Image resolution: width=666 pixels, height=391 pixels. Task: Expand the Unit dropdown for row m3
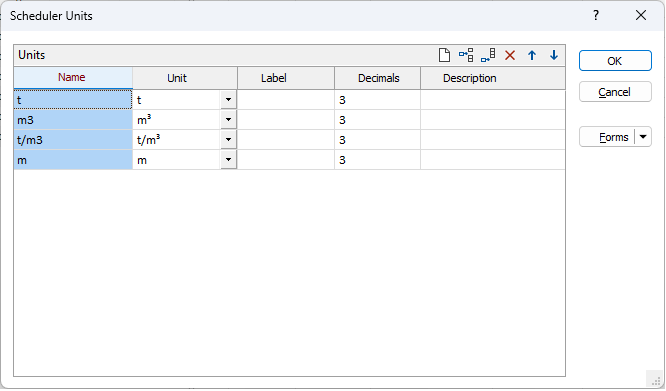tap(228, 120)
